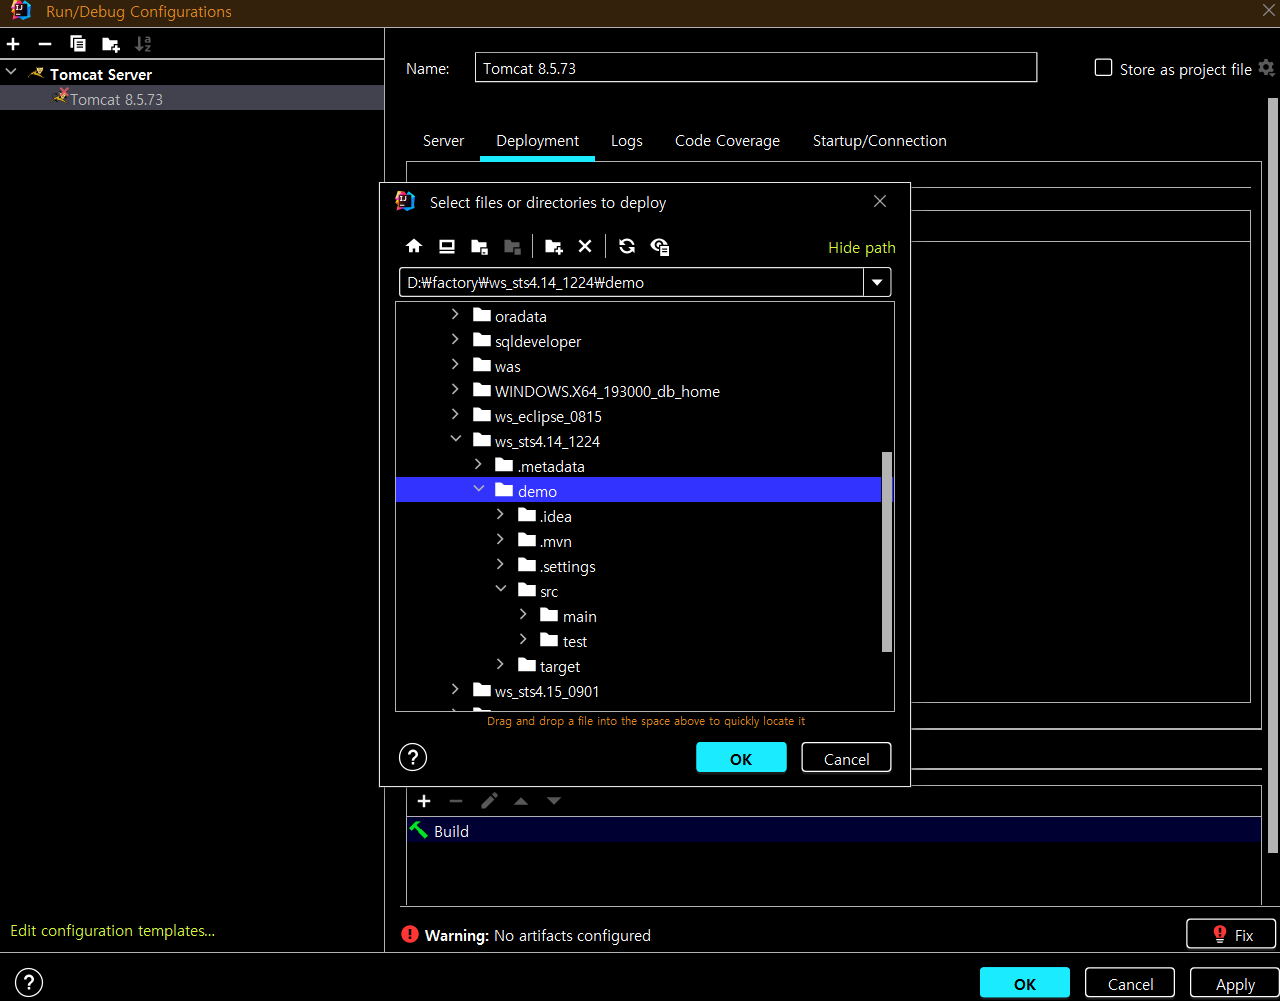1280x1001 pixels.
Task: Click the deploy path text field
Action: point(631,282)
